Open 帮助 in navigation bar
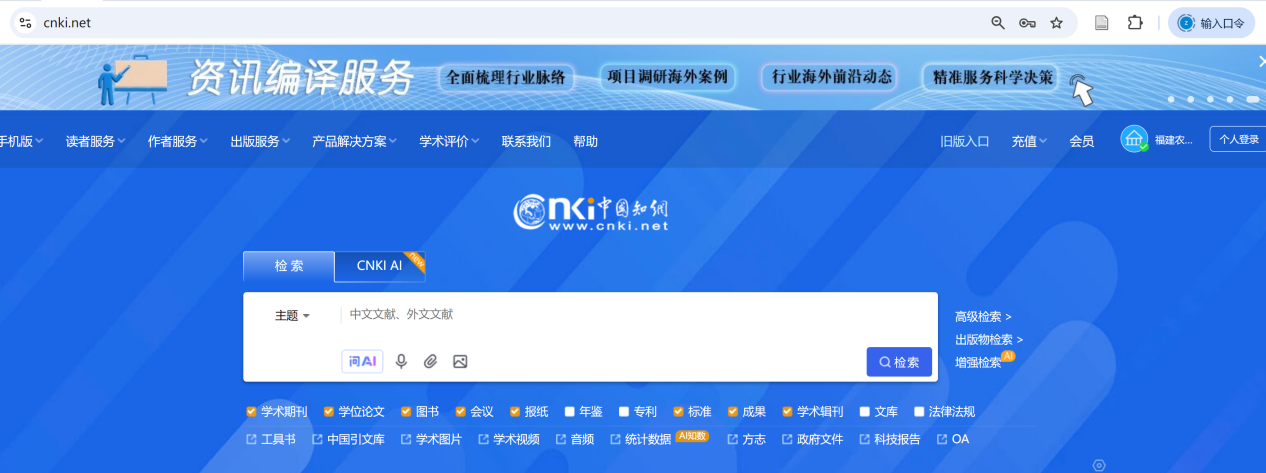Viewport: 1266px width, 473px height. pos(585,141)
